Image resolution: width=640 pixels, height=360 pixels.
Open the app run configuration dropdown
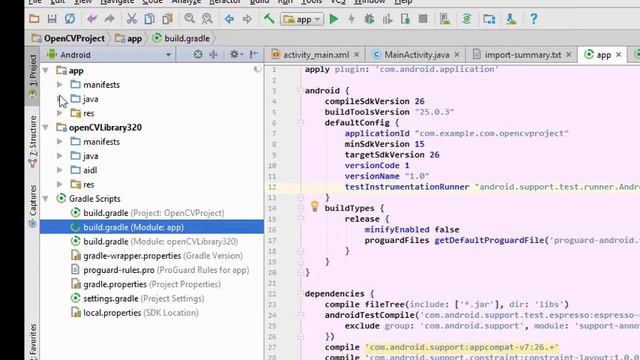click(x=302, y=19)
